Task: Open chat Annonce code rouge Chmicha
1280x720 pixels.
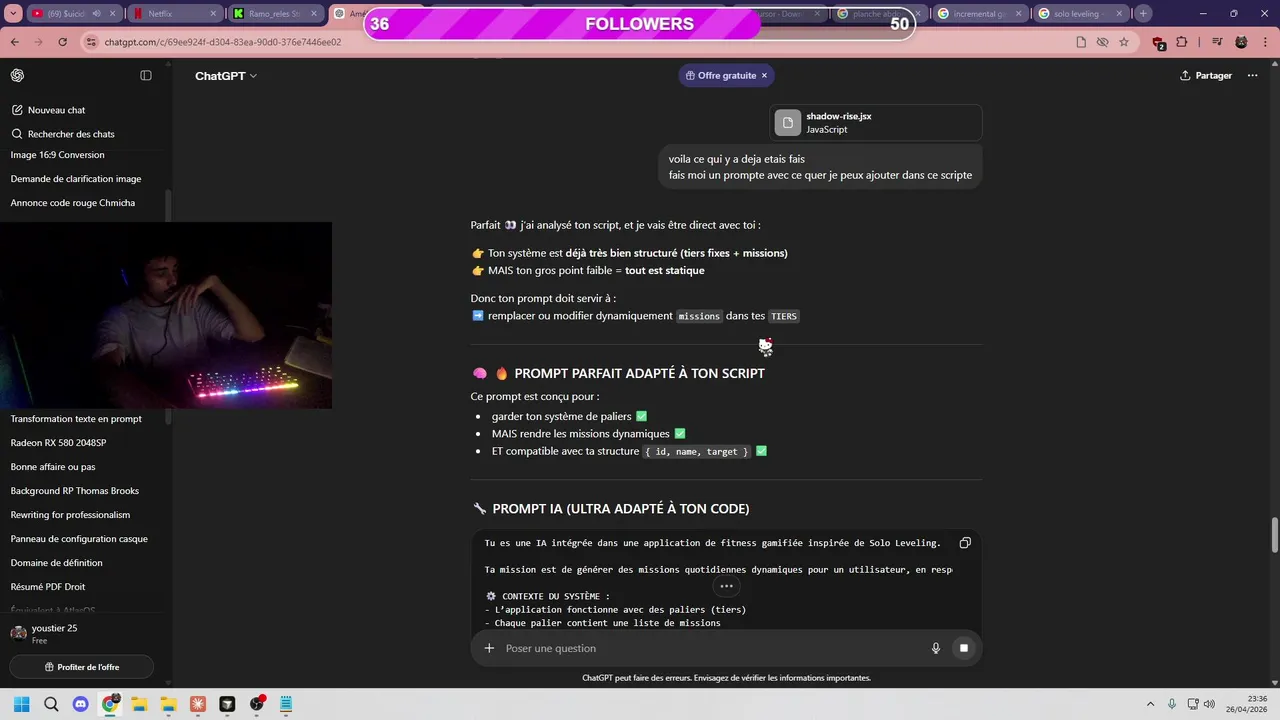Action: pyautogui.click(x=73, y=203)
